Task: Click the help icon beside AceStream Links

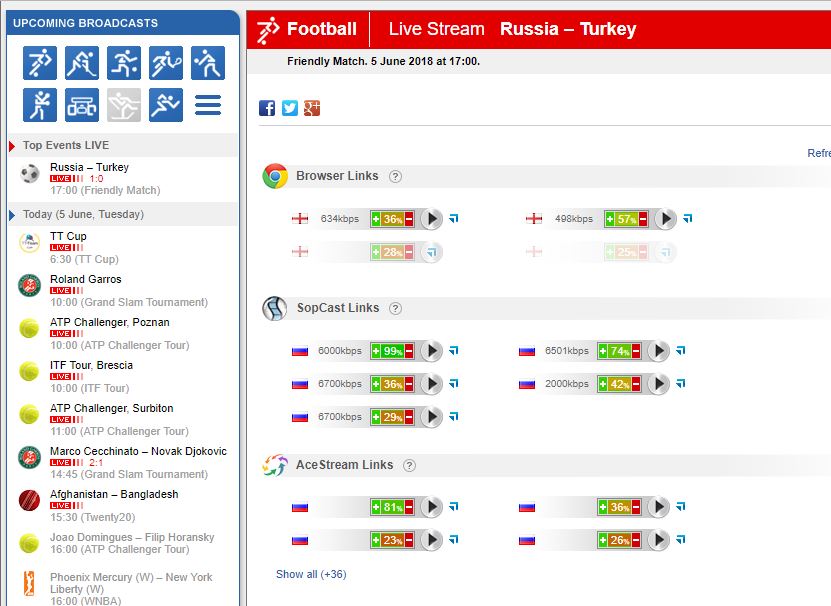Action: click(409, 466)
